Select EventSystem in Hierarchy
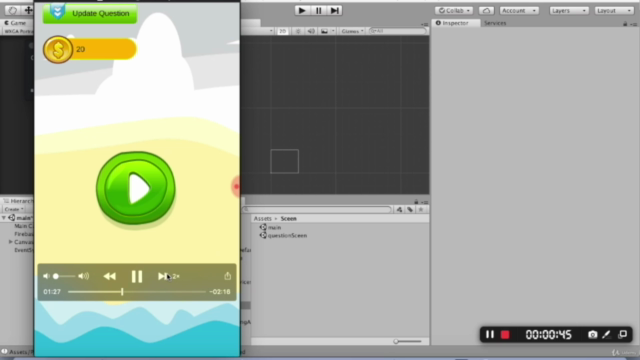Viewport: 640px width, 360px height. click(24, 250)
